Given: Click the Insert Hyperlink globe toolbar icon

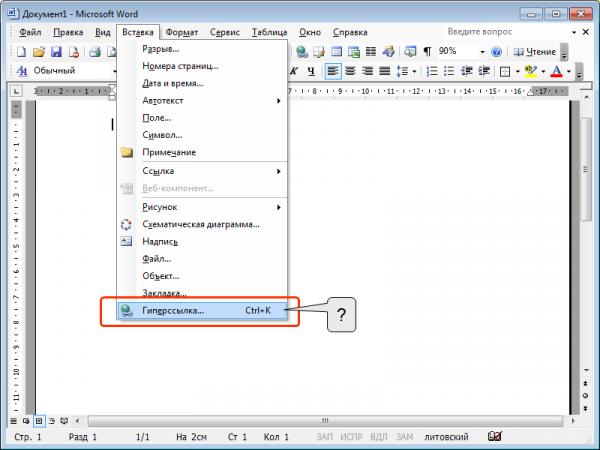Looking at the screenshot, I should point(302,52).
